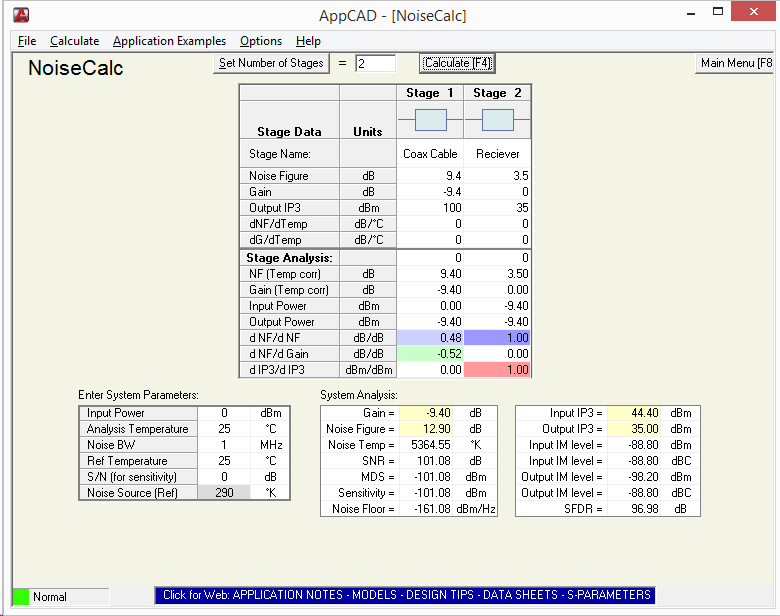Click the Stage 2 block icon
Screen dimensions: 780x616
[497, 120]
